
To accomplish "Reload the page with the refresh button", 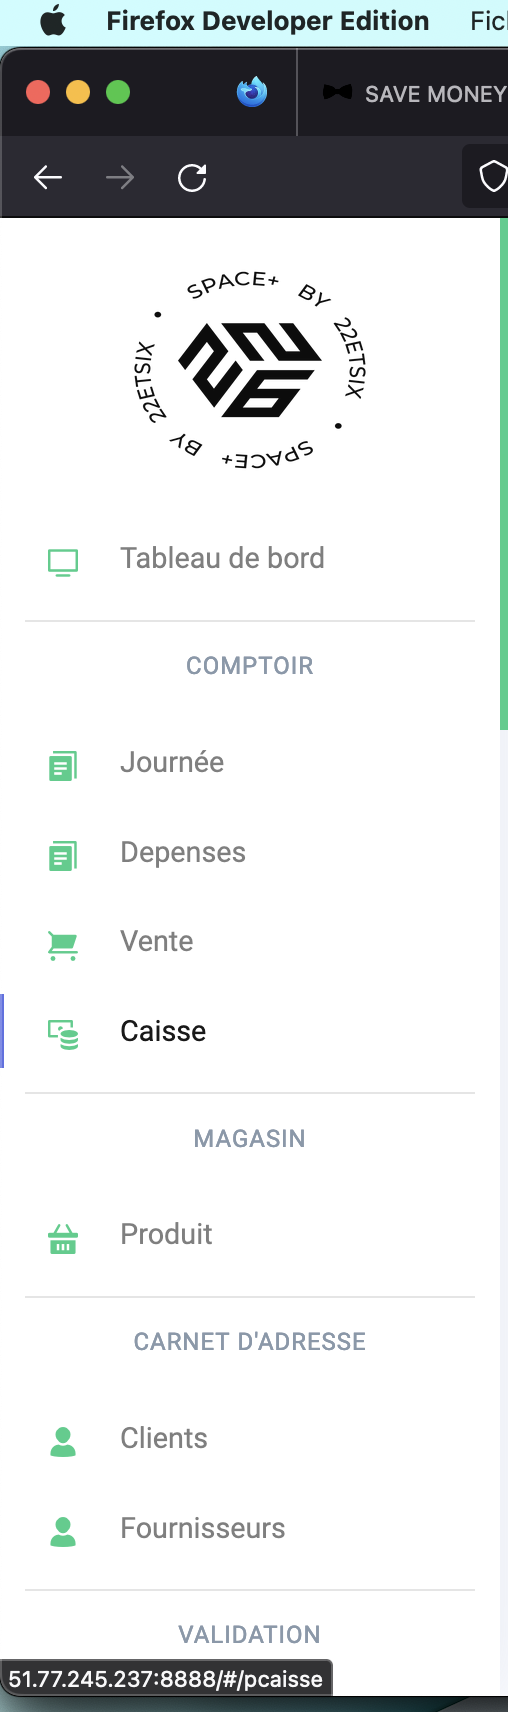I will [x=192, y=178].
